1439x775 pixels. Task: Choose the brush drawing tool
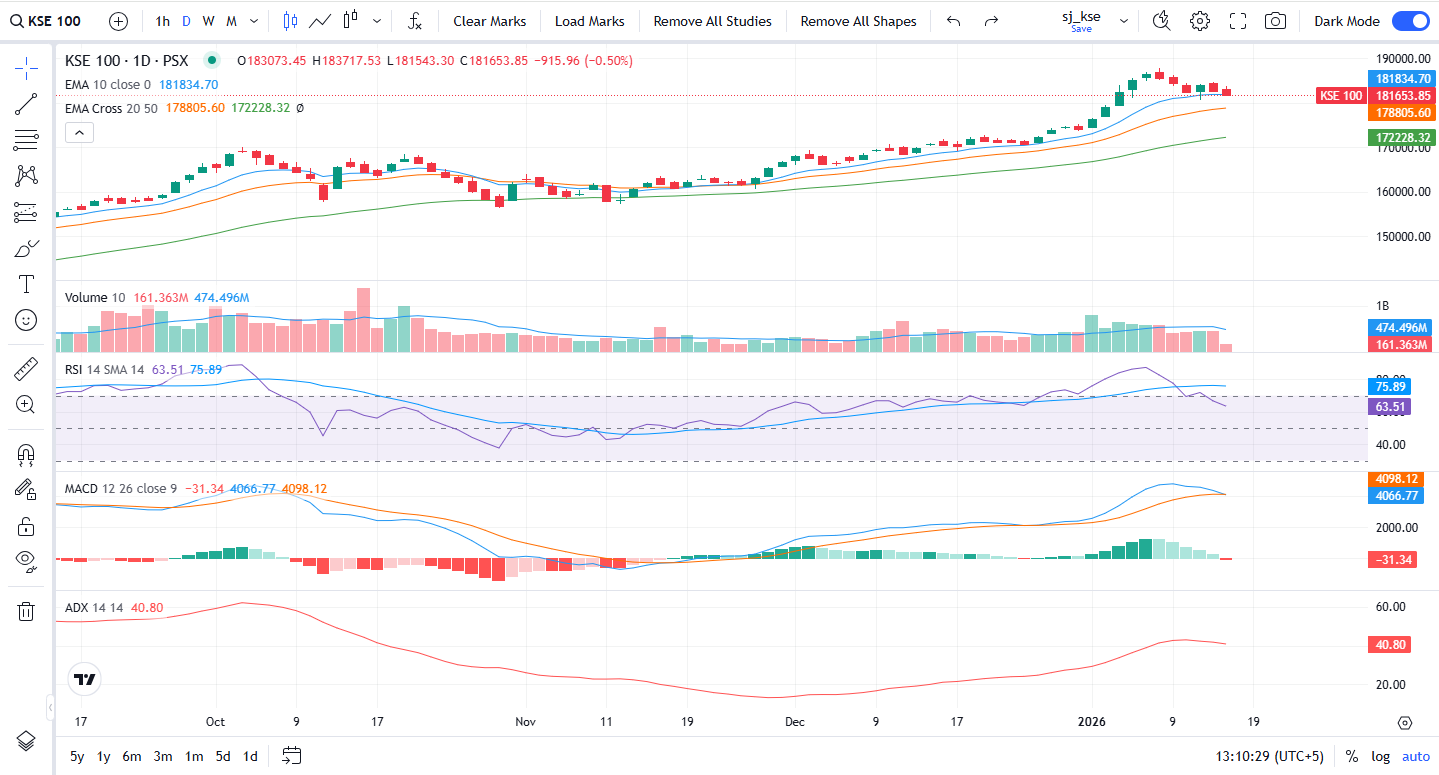point(26,248)
